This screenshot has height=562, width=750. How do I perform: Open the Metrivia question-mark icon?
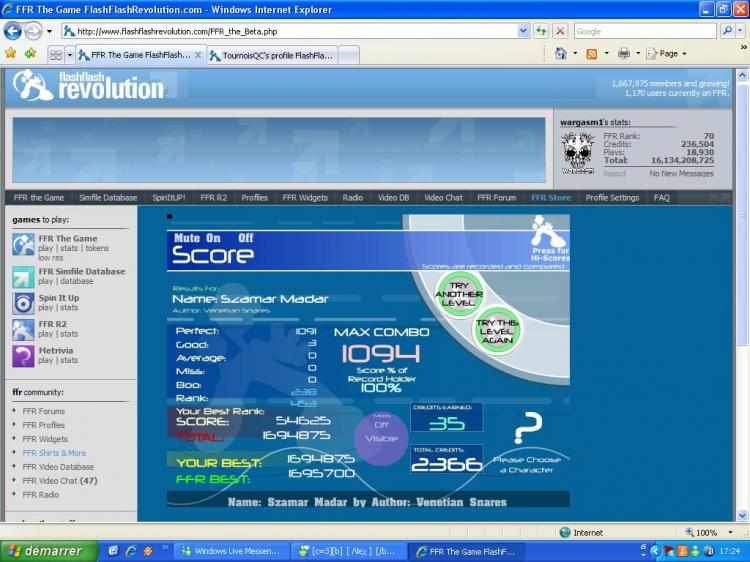click(x=23, y=356)
